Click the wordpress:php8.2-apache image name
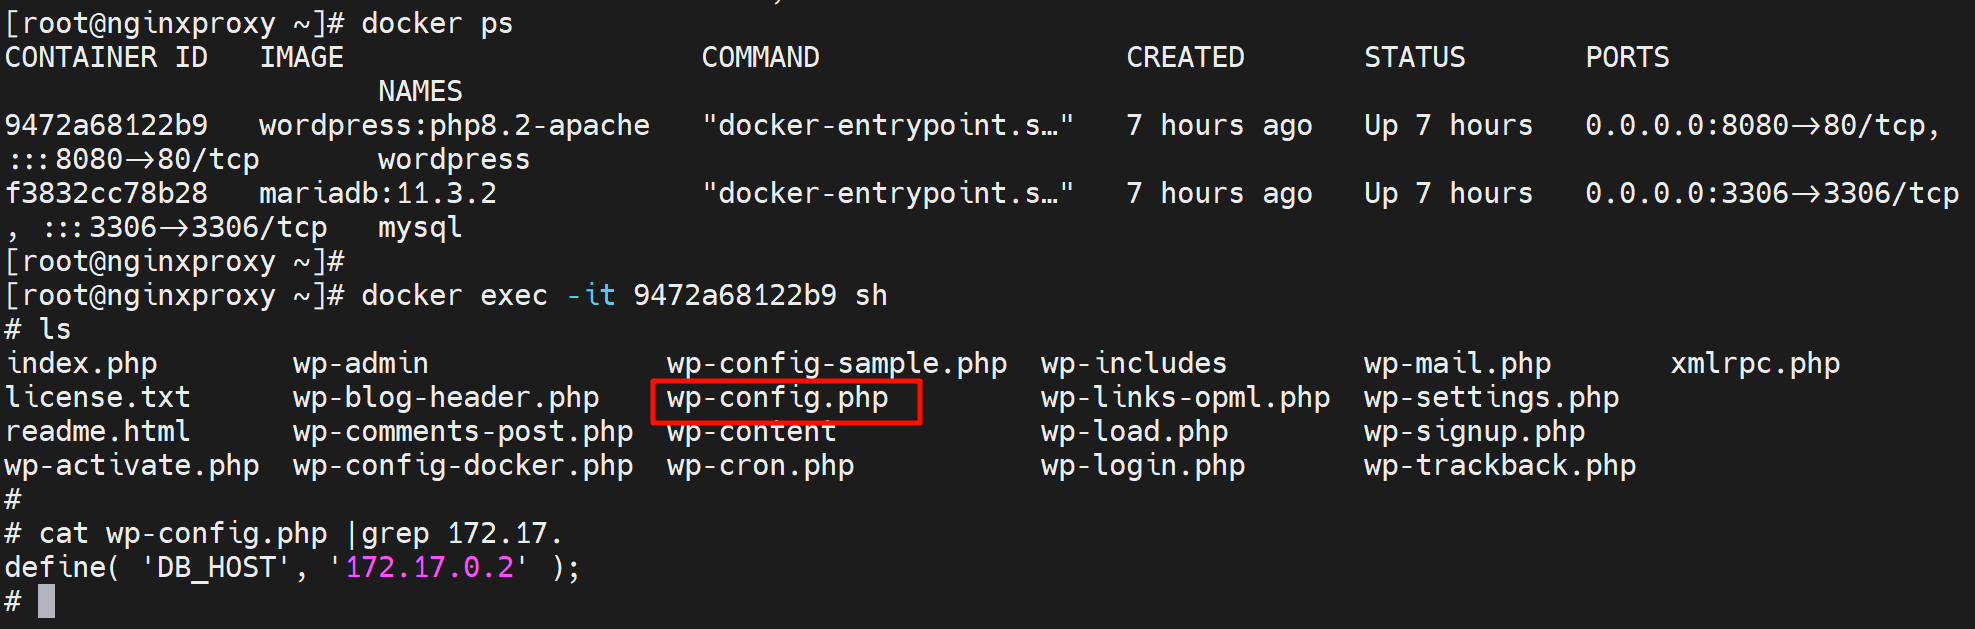Image resolution: width=1975 pixels, height=629 pixels. (x=454, y=126)
